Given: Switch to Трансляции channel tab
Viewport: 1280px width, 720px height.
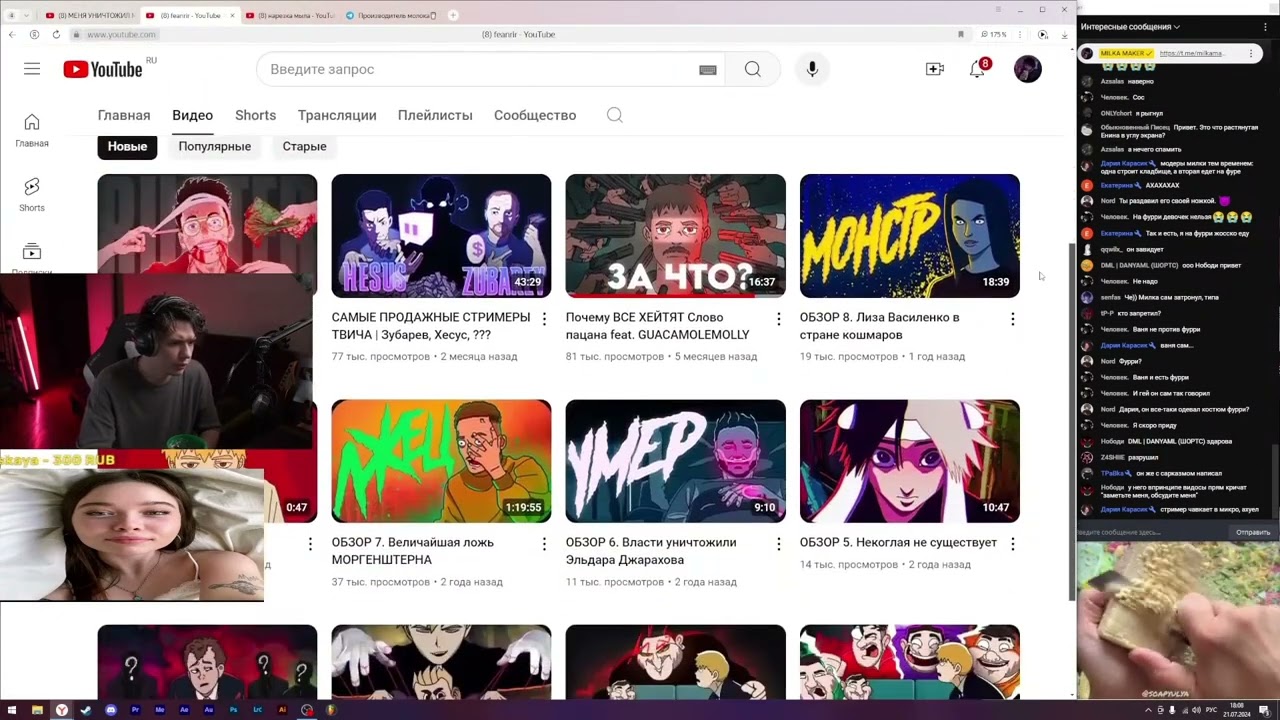Looking at the screenshot, I should [x=337, y=115].
